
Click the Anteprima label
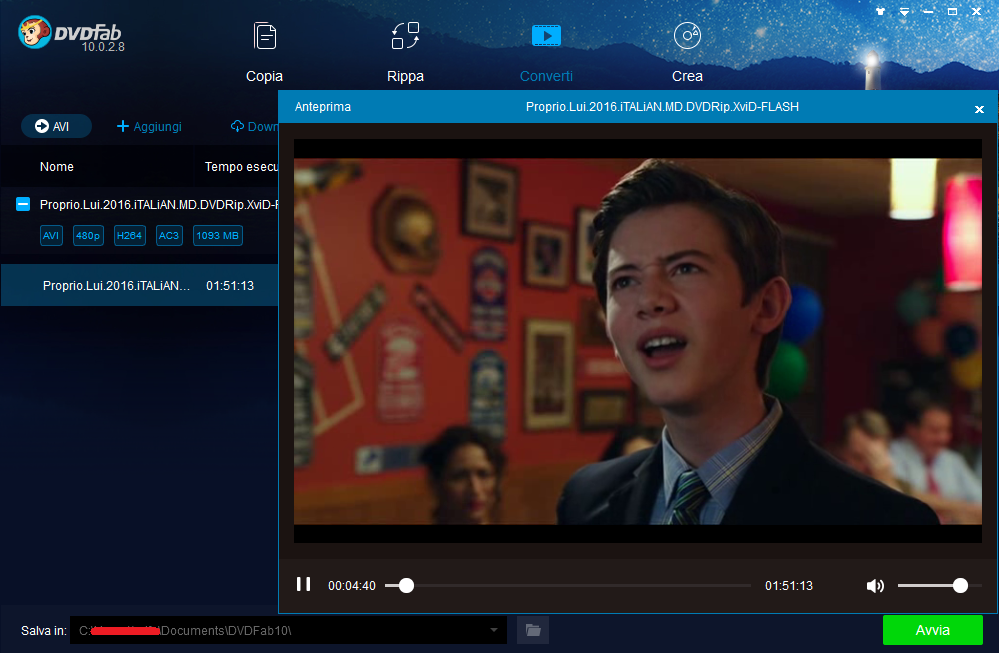coord(322,106)
